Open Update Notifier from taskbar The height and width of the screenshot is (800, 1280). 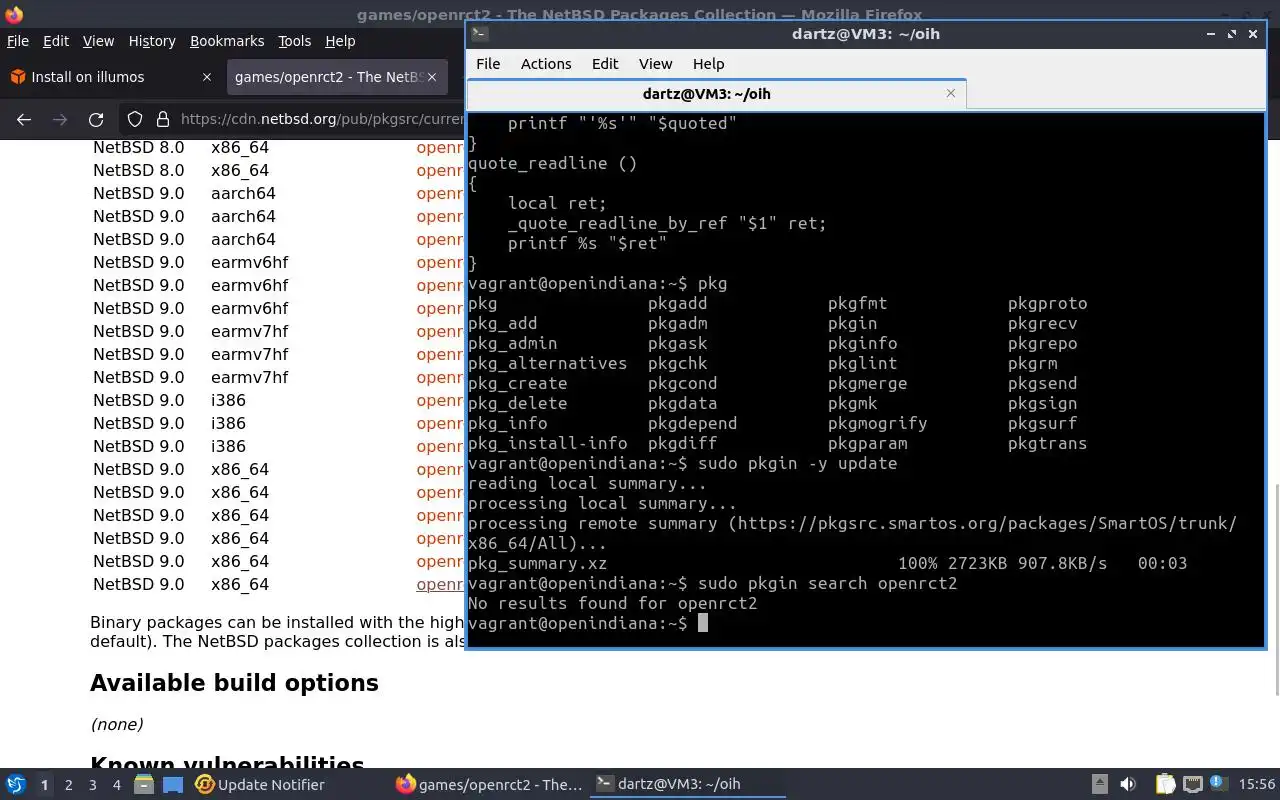point(260,785)
